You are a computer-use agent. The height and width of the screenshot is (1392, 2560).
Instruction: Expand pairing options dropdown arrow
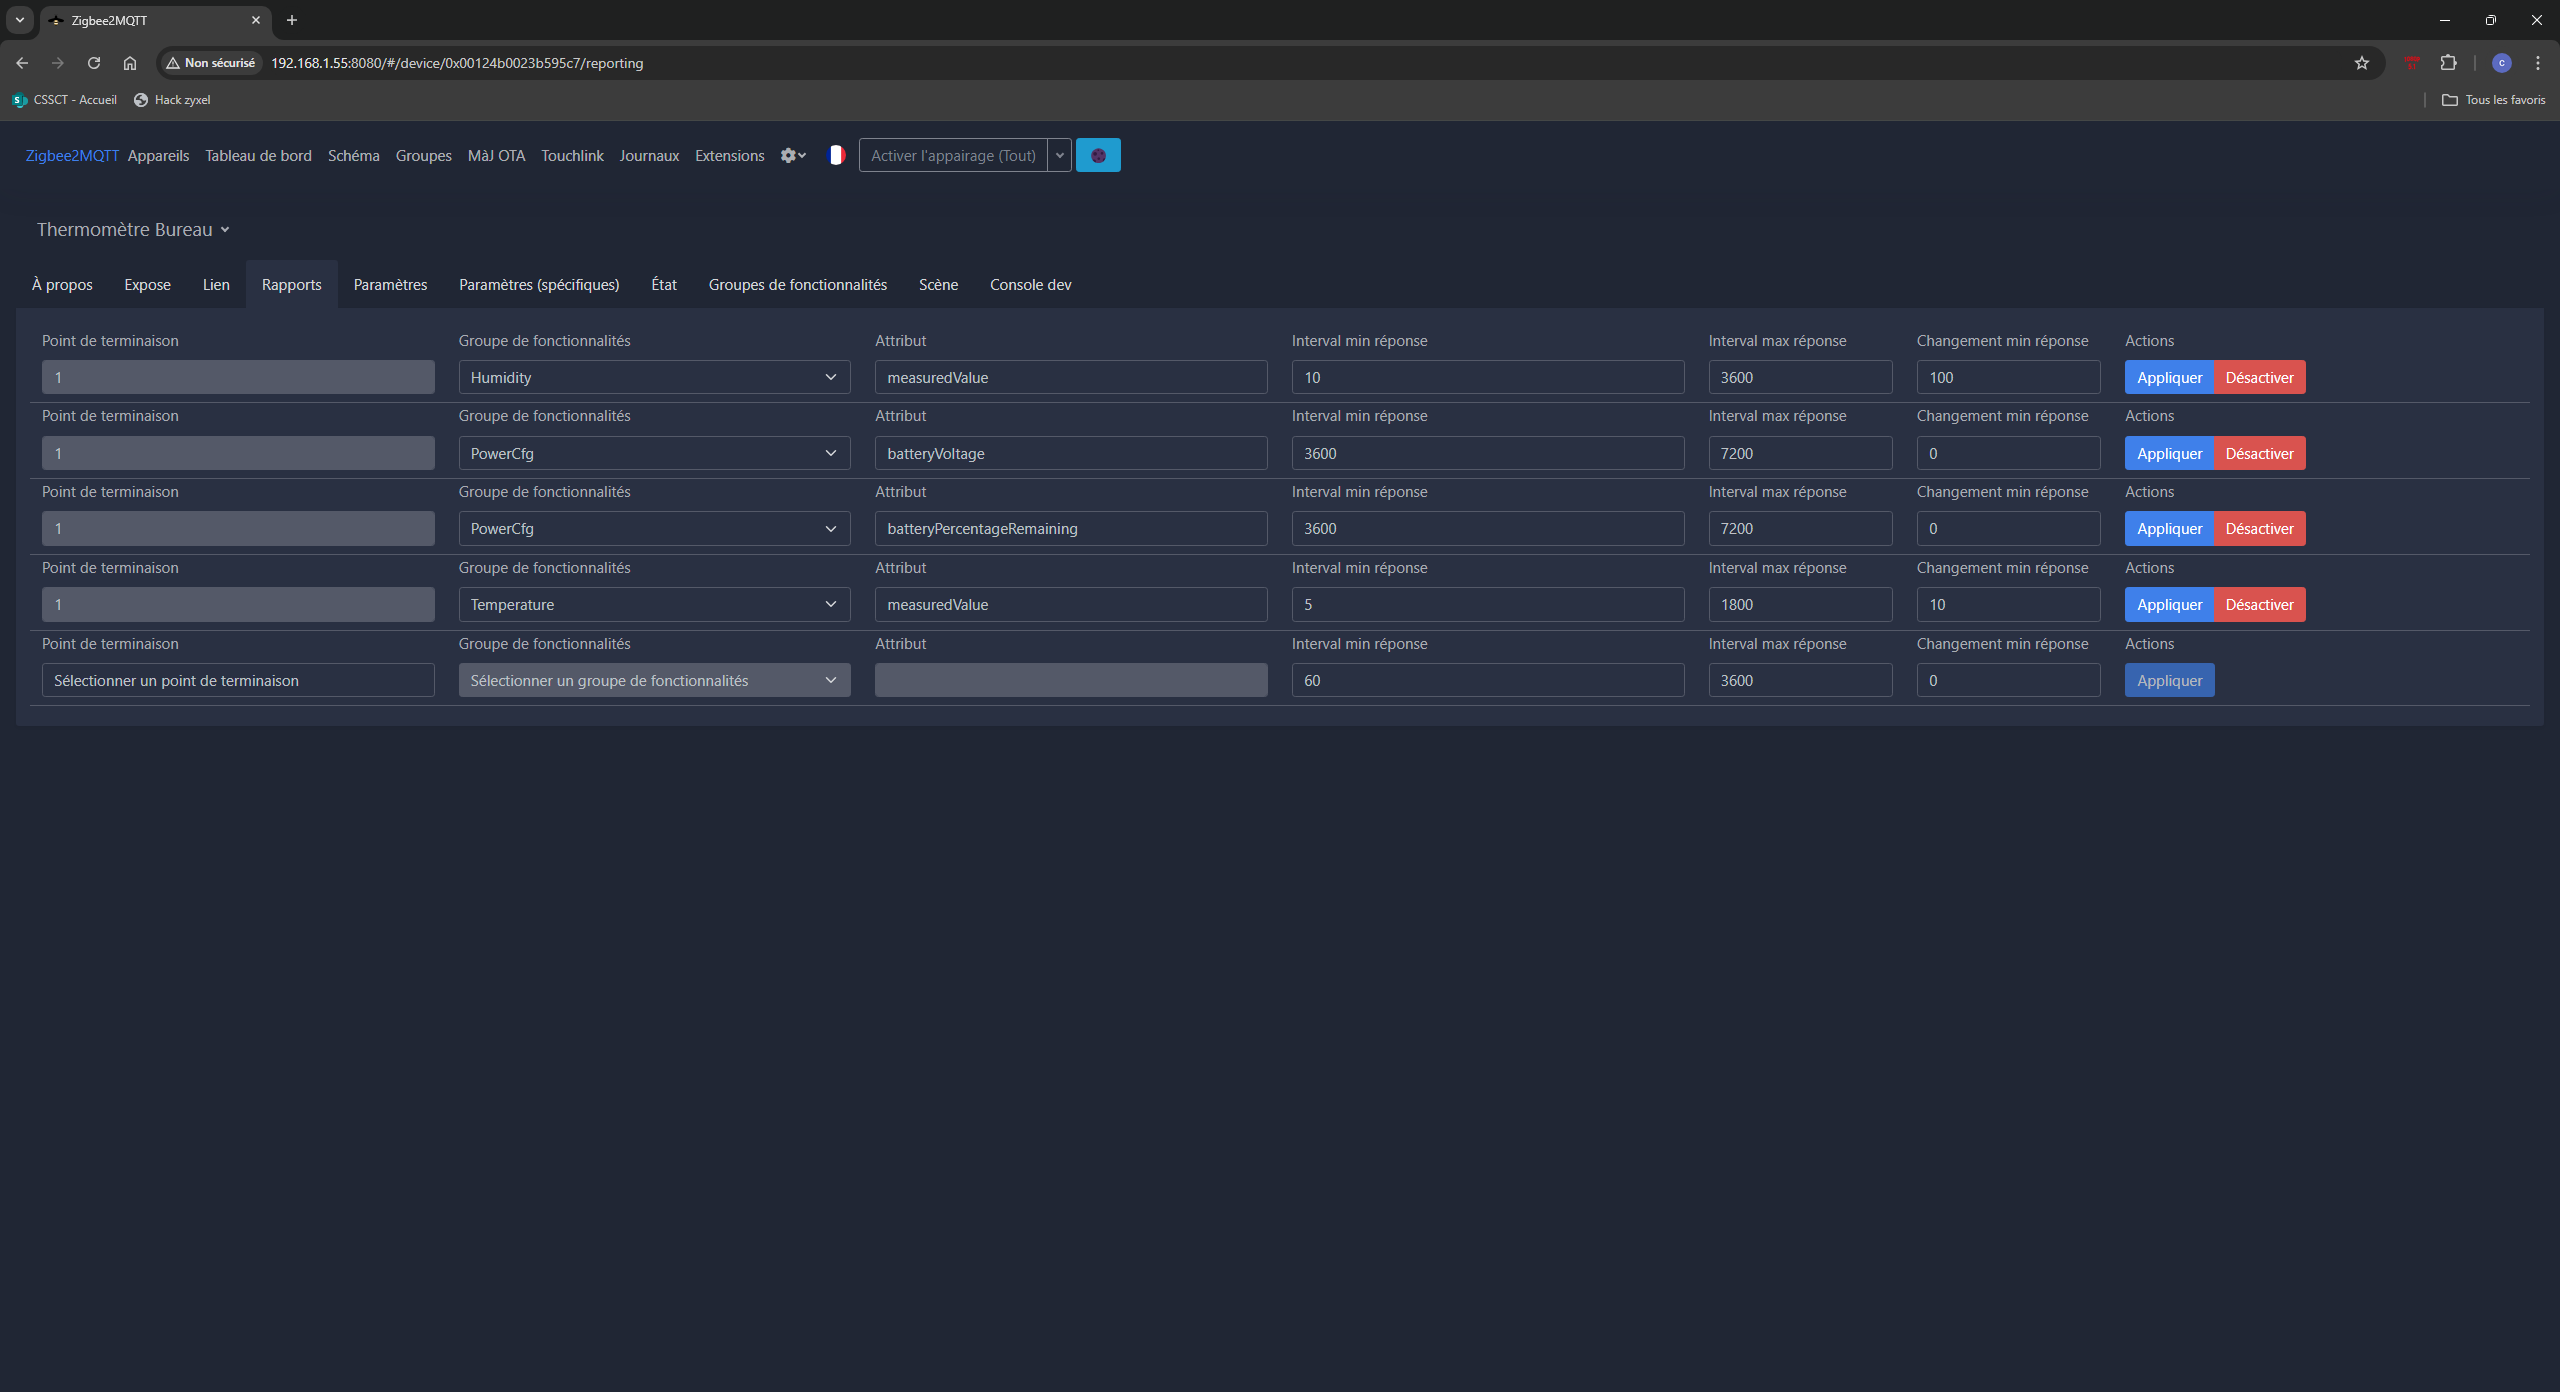point(1060,155)
